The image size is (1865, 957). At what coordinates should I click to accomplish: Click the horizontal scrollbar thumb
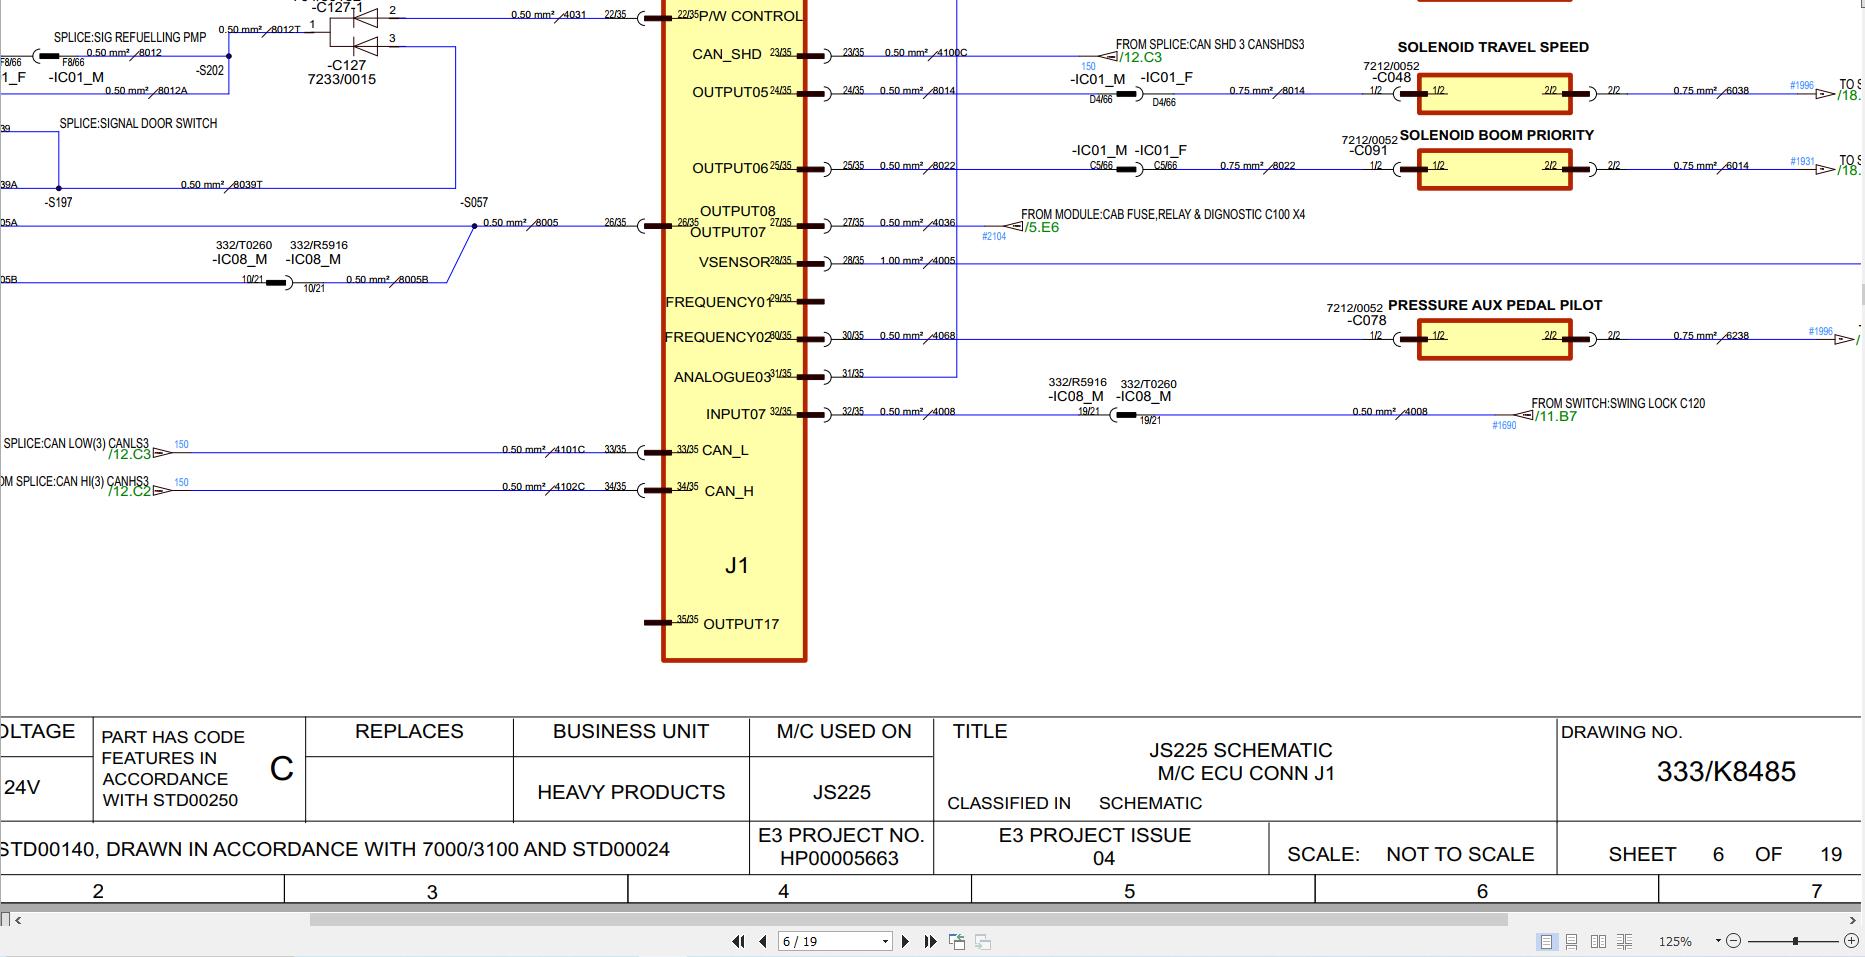tap(908, 920)
